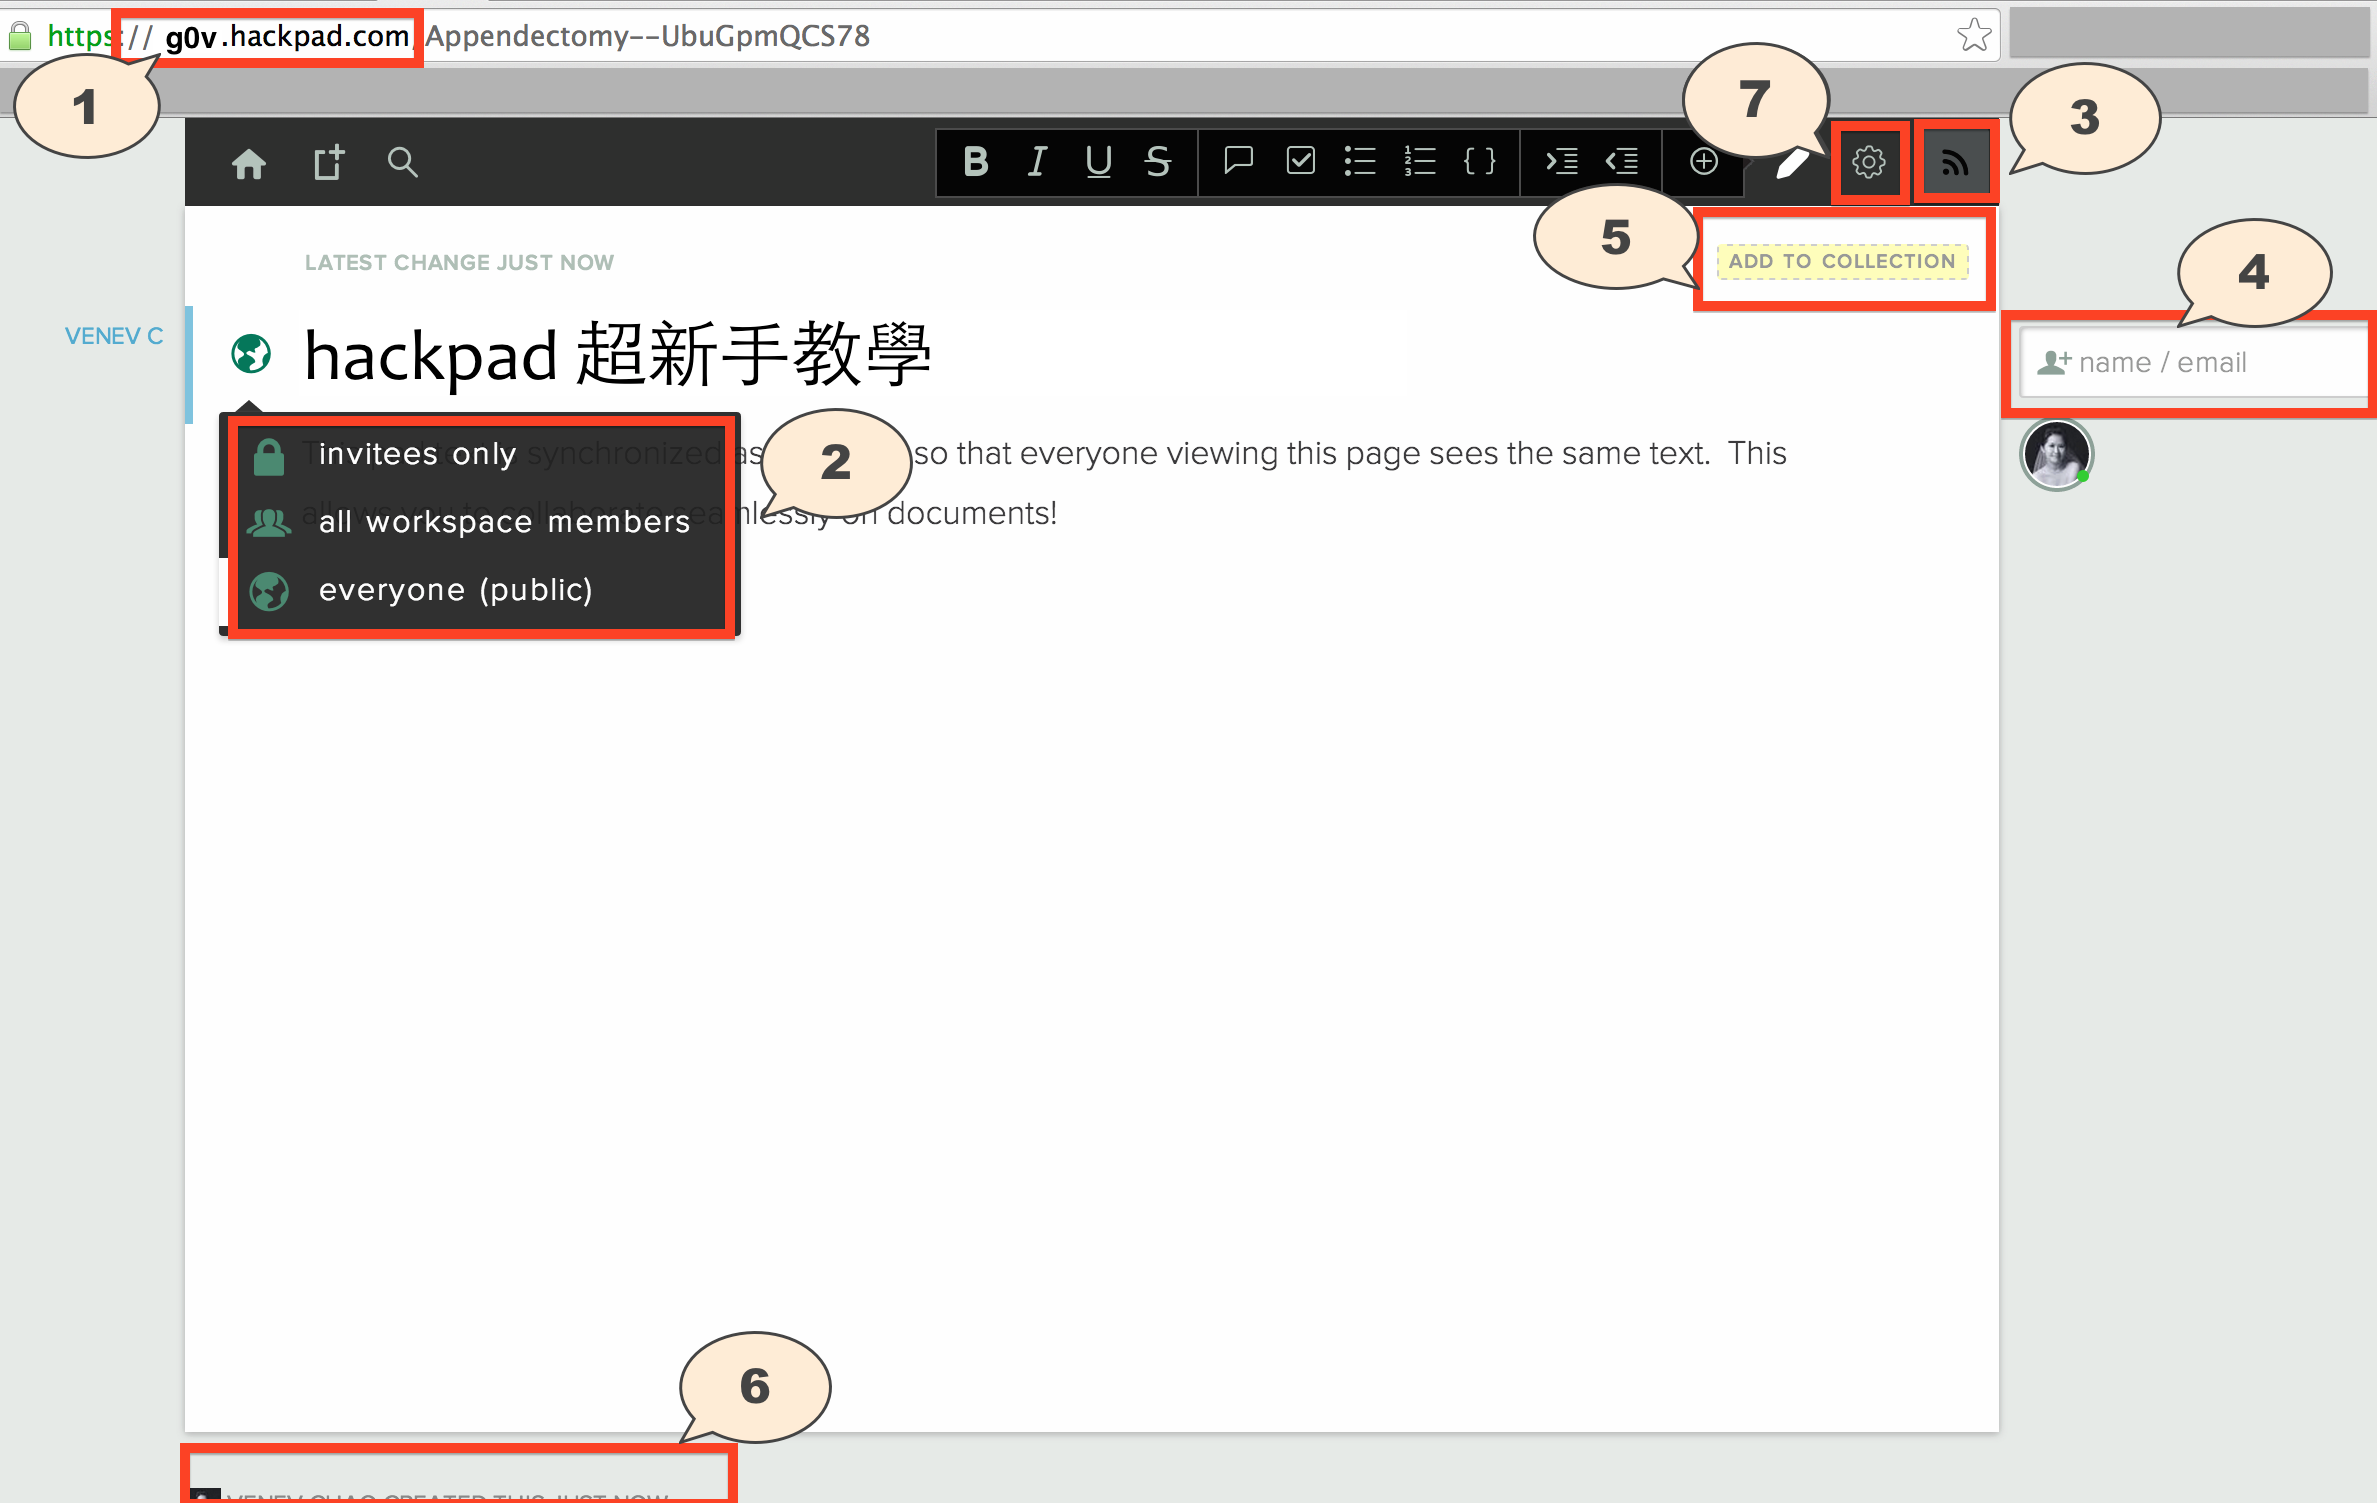Insert a code block with braces icon

[1479, 161]
